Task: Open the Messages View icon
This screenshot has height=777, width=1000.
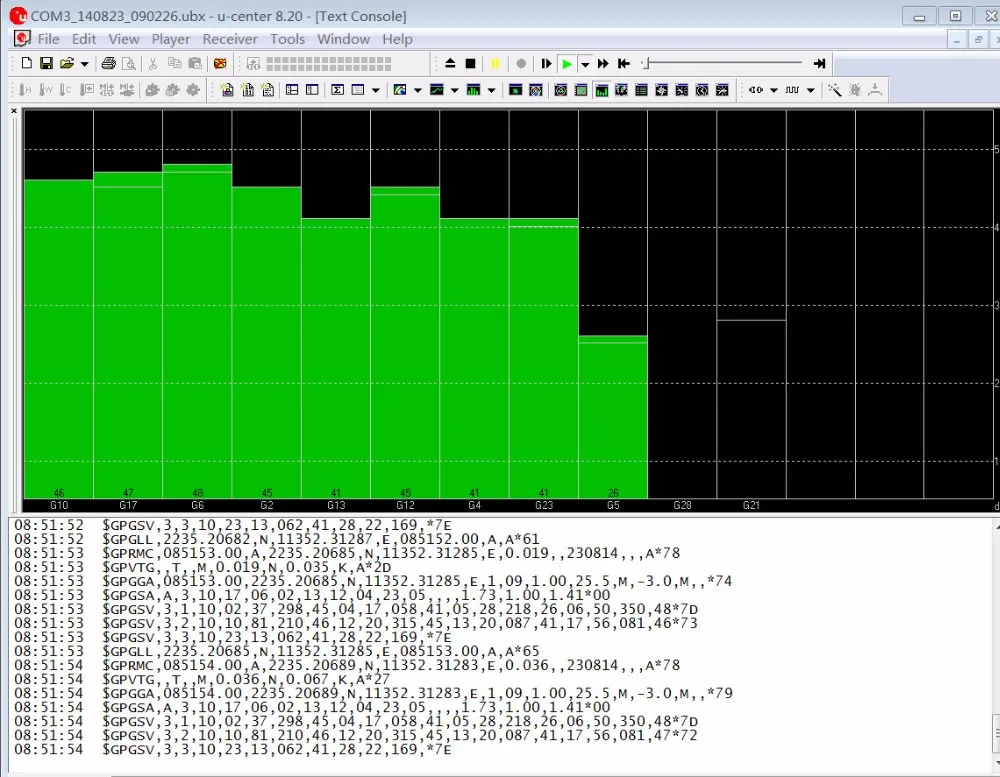Action: (x=292, y=90)
